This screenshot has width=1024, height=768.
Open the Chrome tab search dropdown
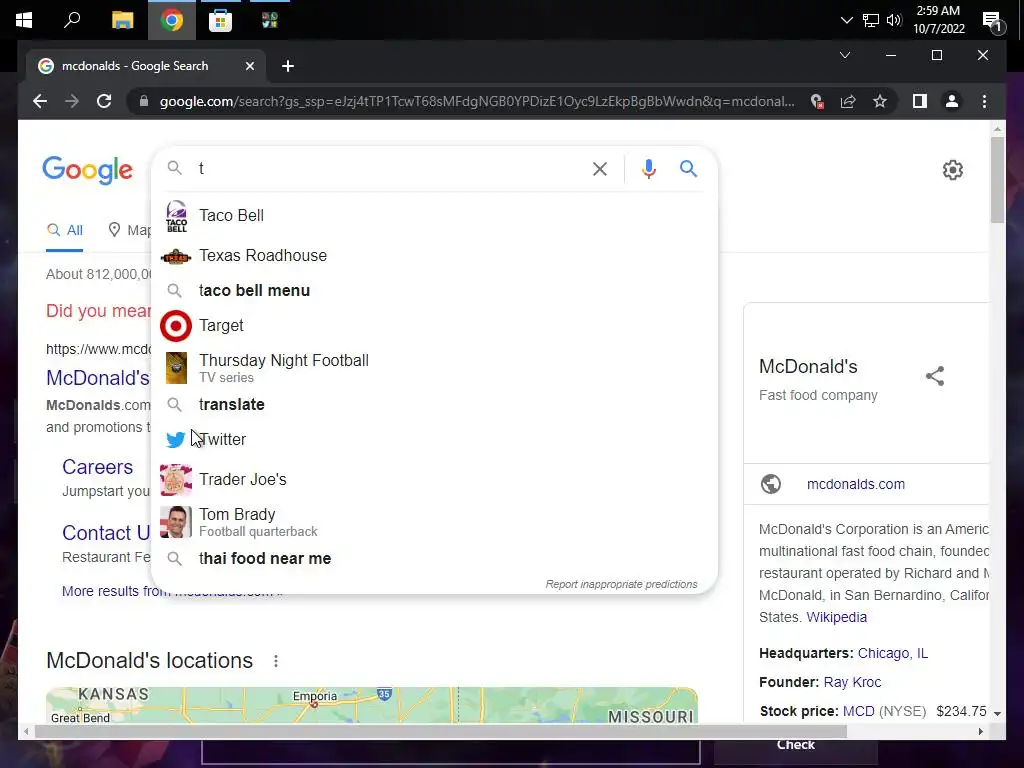(844, 55)
